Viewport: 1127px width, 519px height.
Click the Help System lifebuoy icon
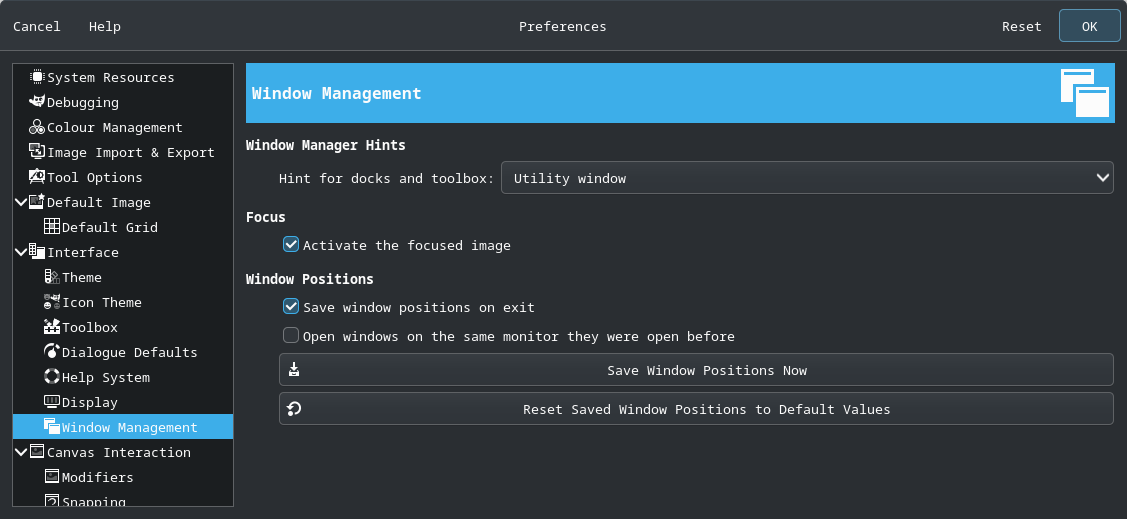(x=52, y=377)
